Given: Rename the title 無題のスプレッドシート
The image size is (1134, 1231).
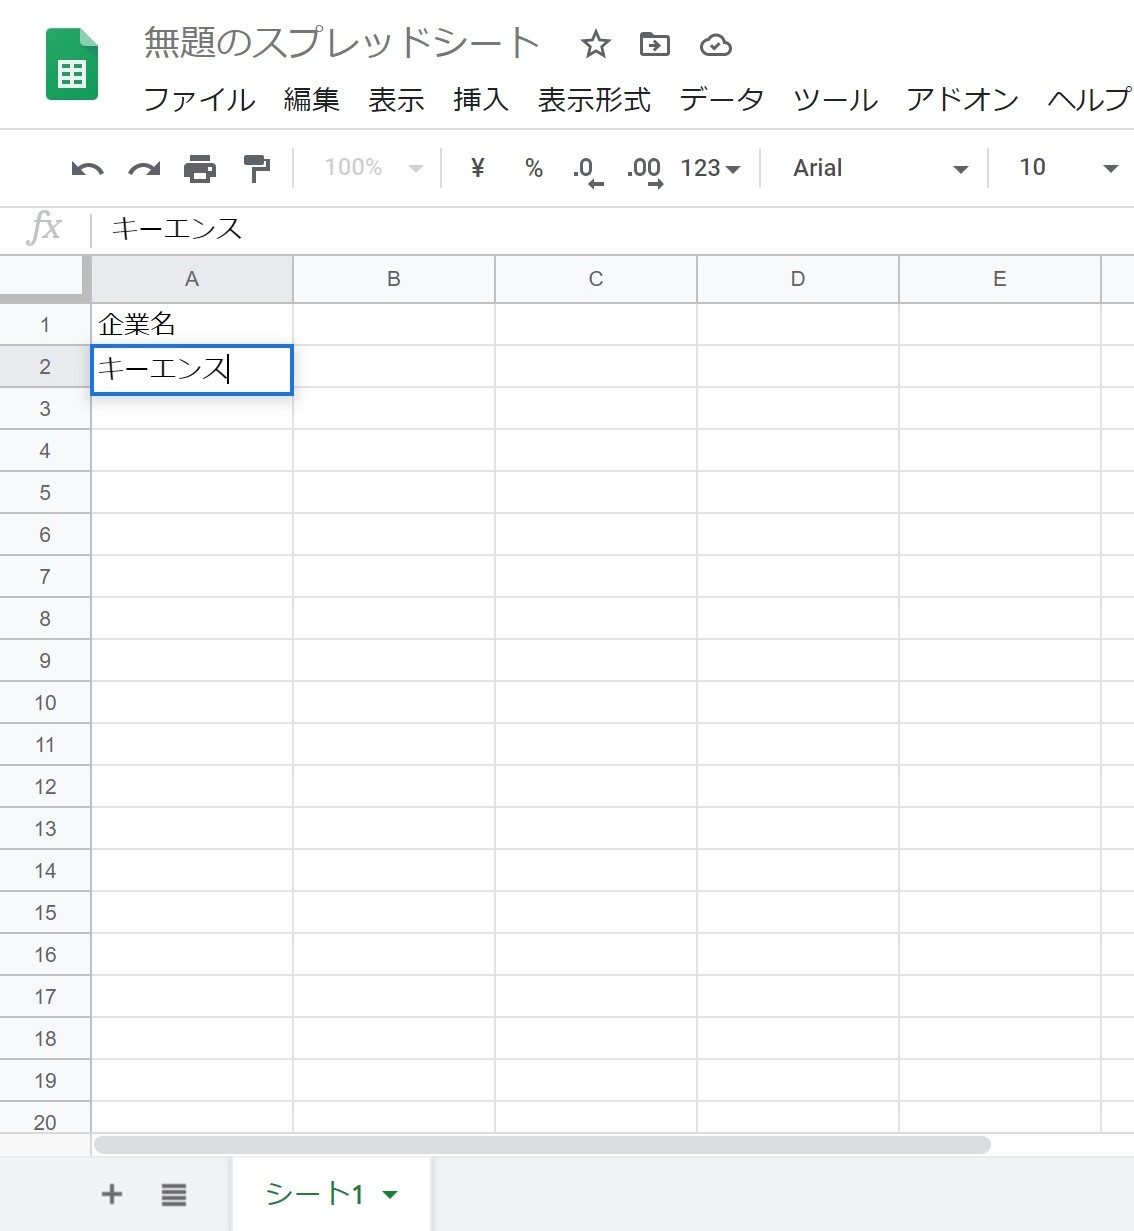Looking at the screenshot, I should [342, 43].
